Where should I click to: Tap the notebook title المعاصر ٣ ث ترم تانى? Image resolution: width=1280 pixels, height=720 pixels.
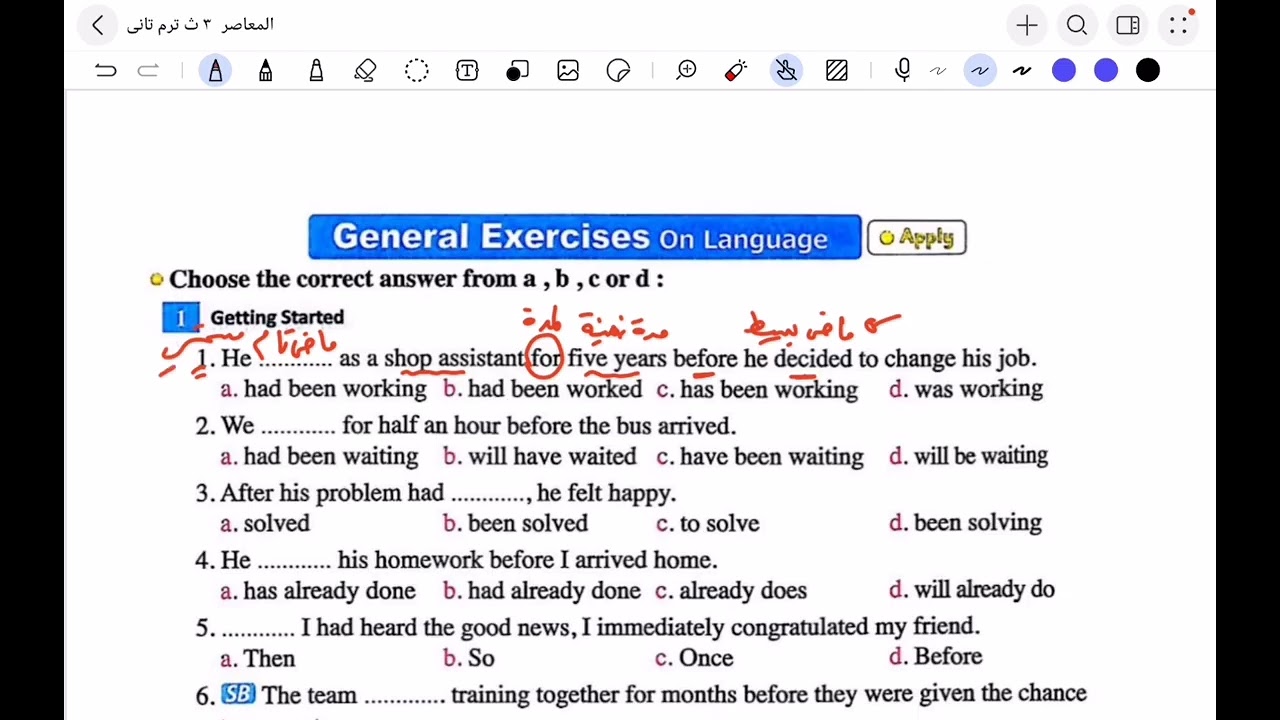tap(200, 25)
